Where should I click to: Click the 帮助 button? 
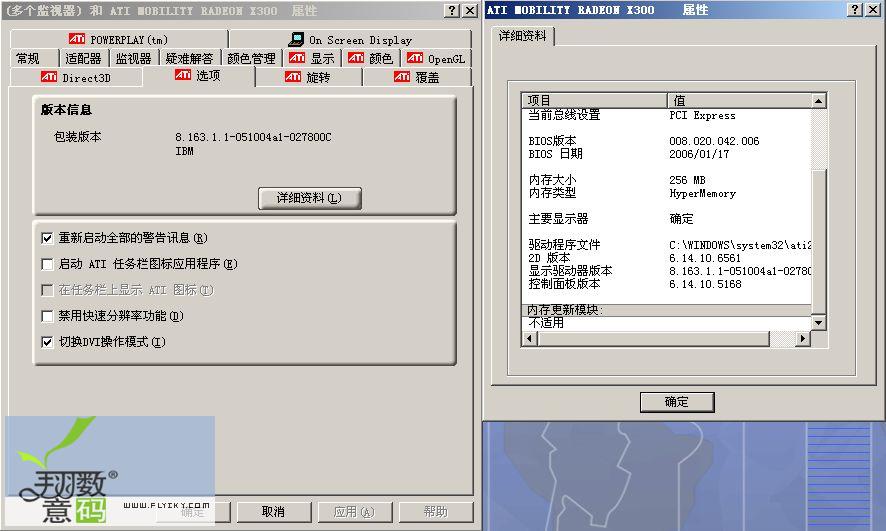point(436,512)
